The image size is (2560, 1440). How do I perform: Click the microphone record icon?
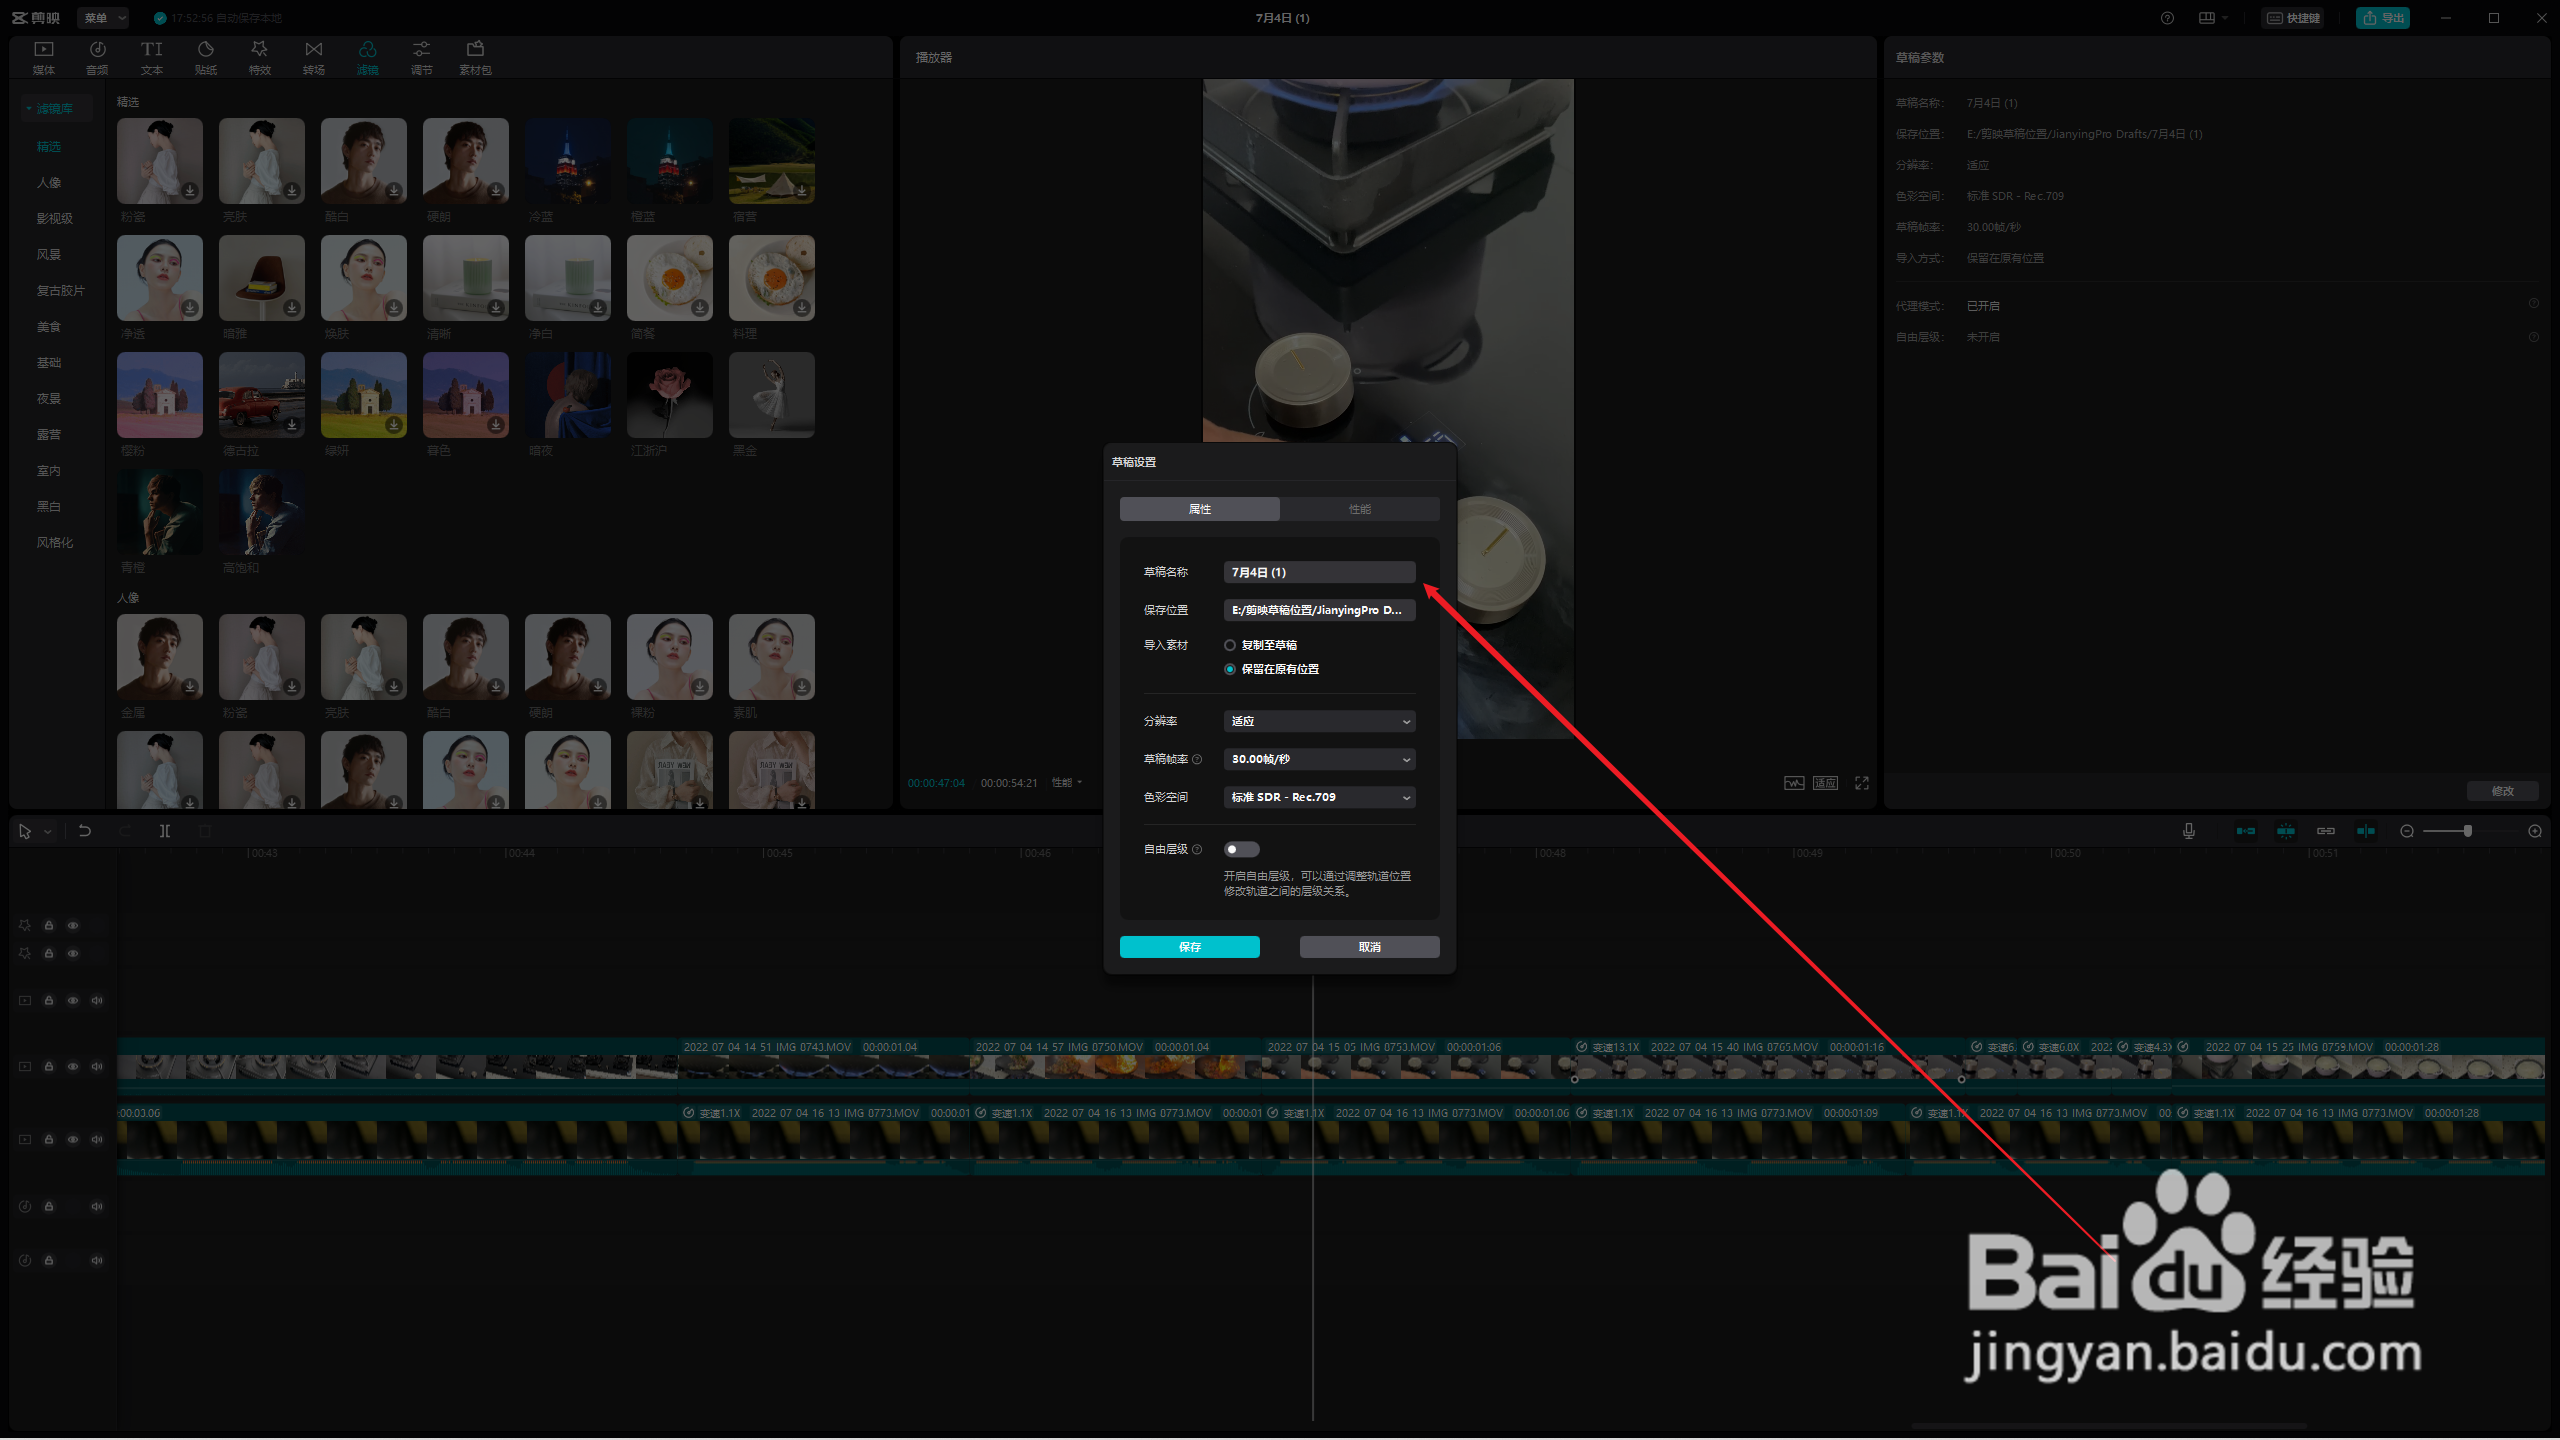[x=2189, y=831]
